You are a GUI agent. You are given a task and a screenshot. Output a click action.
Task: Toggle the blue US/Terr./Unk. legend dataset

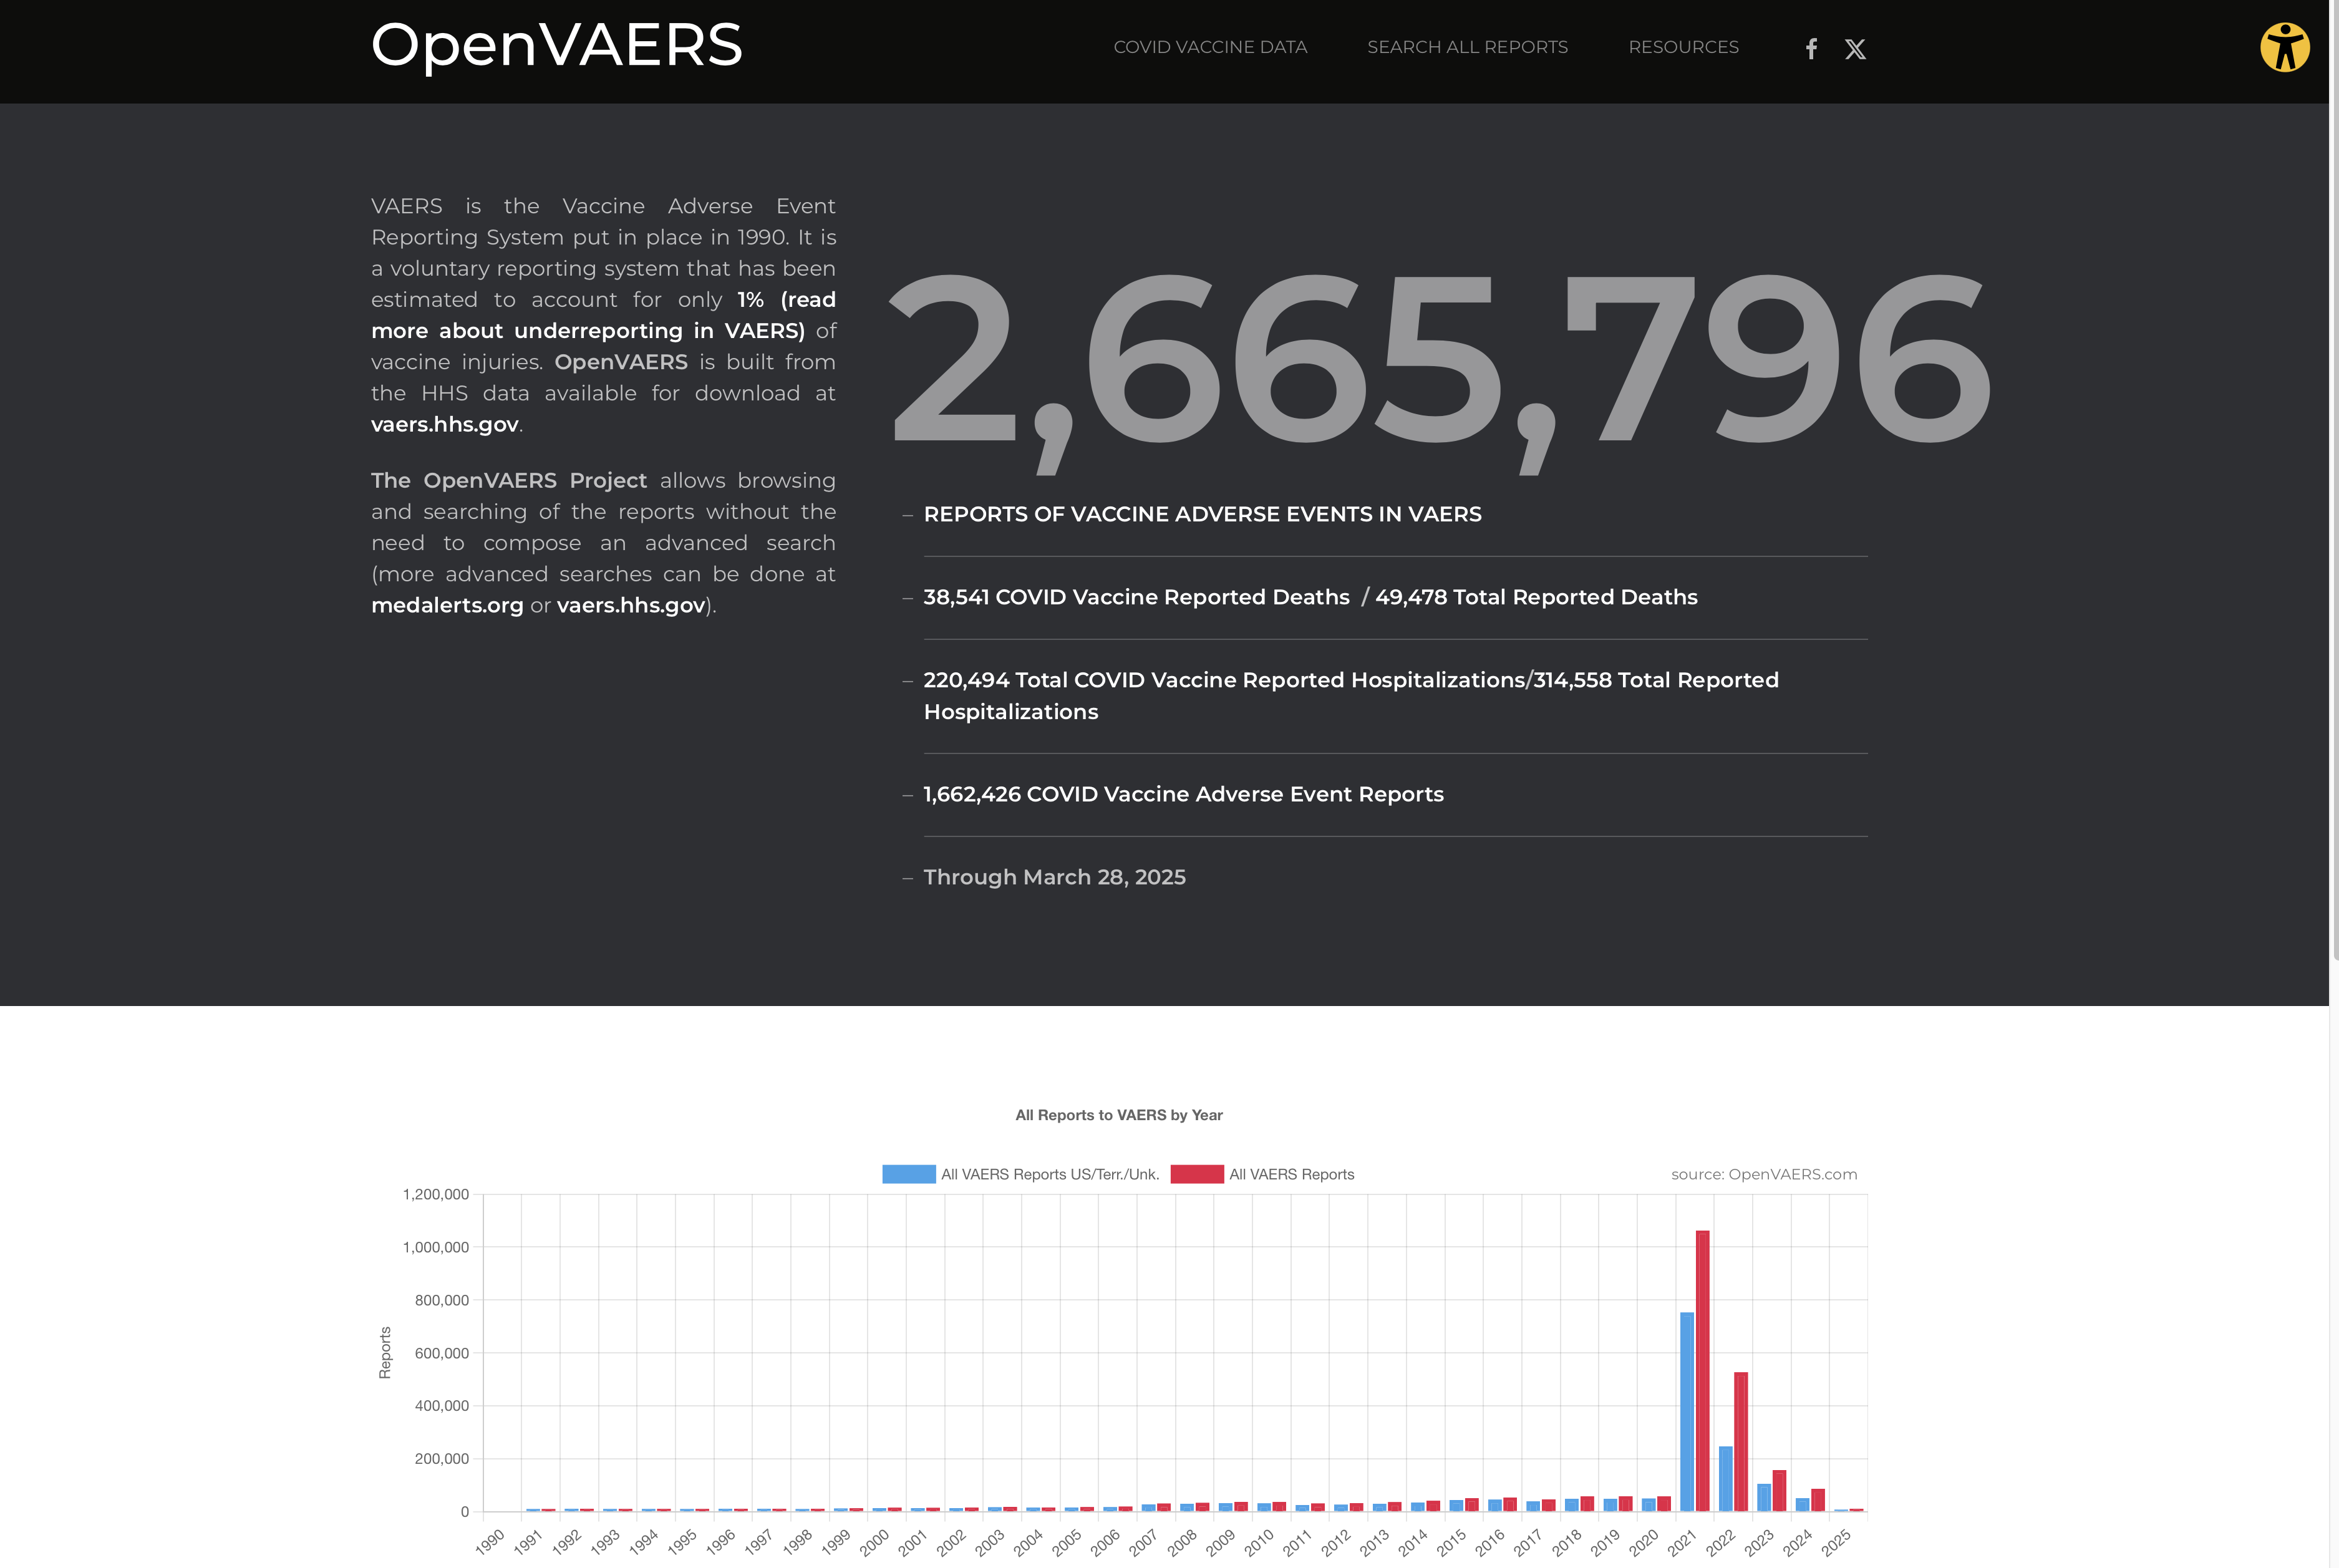[1020, 1174]
